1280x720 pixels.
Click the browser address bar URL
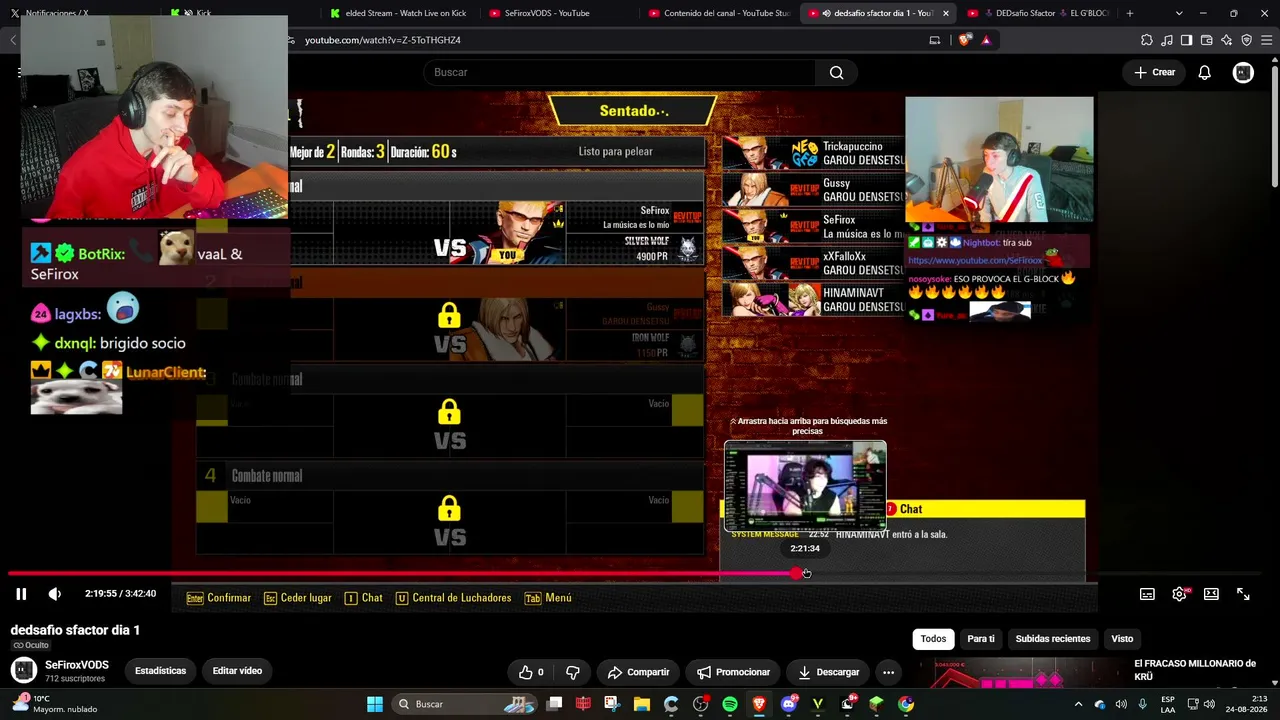click(x=383, y=40)
